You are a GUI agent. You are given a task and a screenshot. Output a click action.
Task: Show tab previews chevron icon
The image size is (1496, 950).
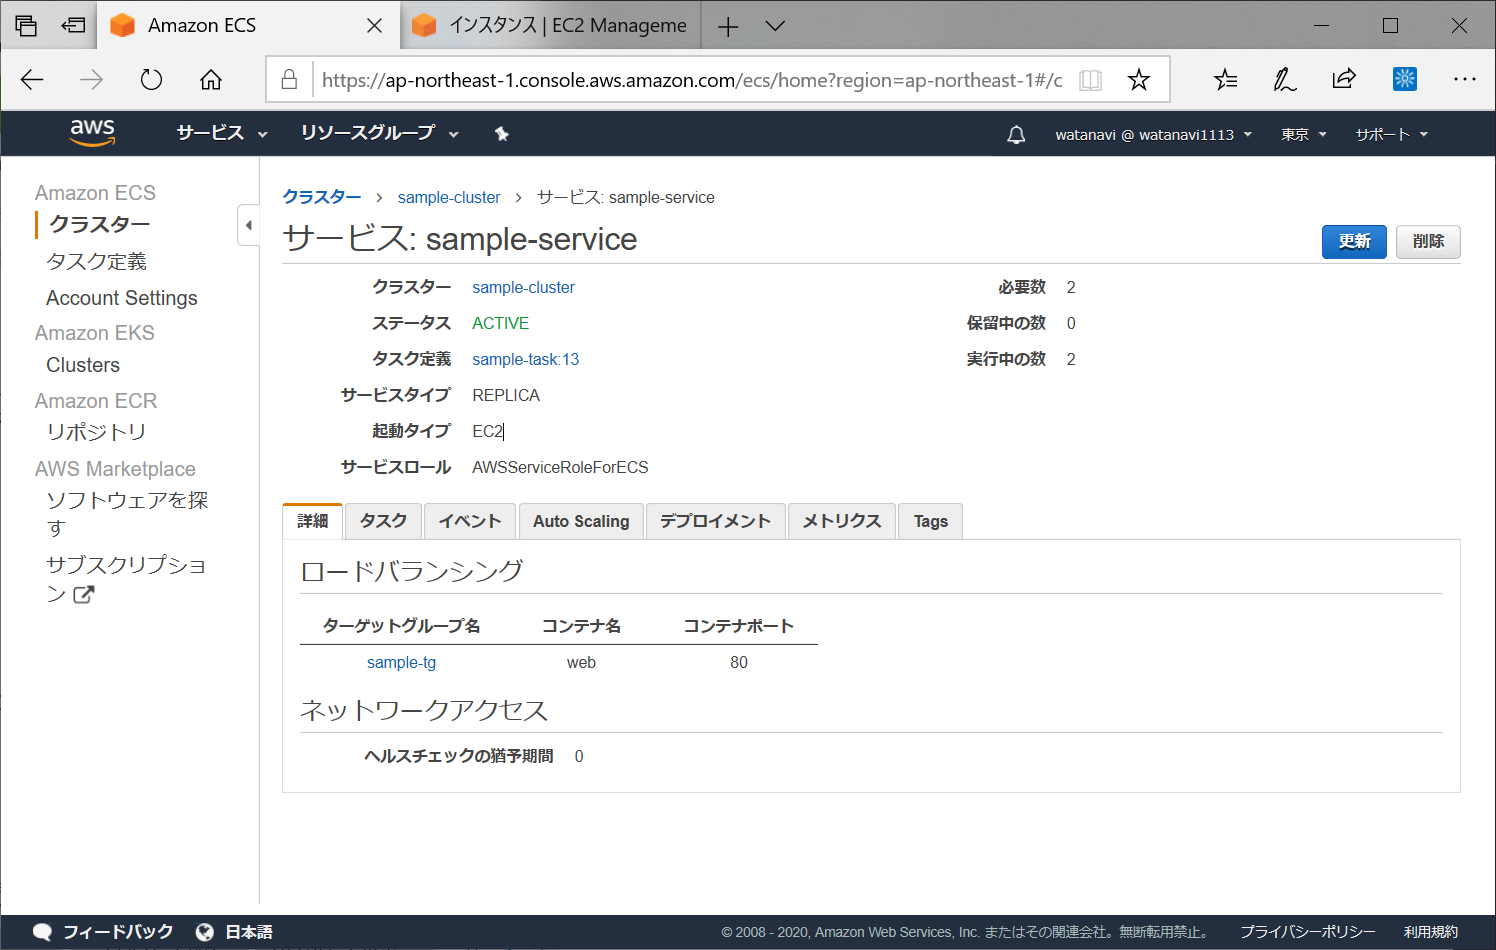pos(775,26)
